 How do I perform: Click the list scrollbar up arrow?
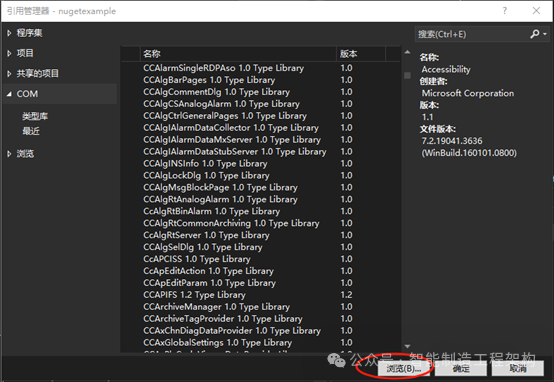[x=407, y=52]
